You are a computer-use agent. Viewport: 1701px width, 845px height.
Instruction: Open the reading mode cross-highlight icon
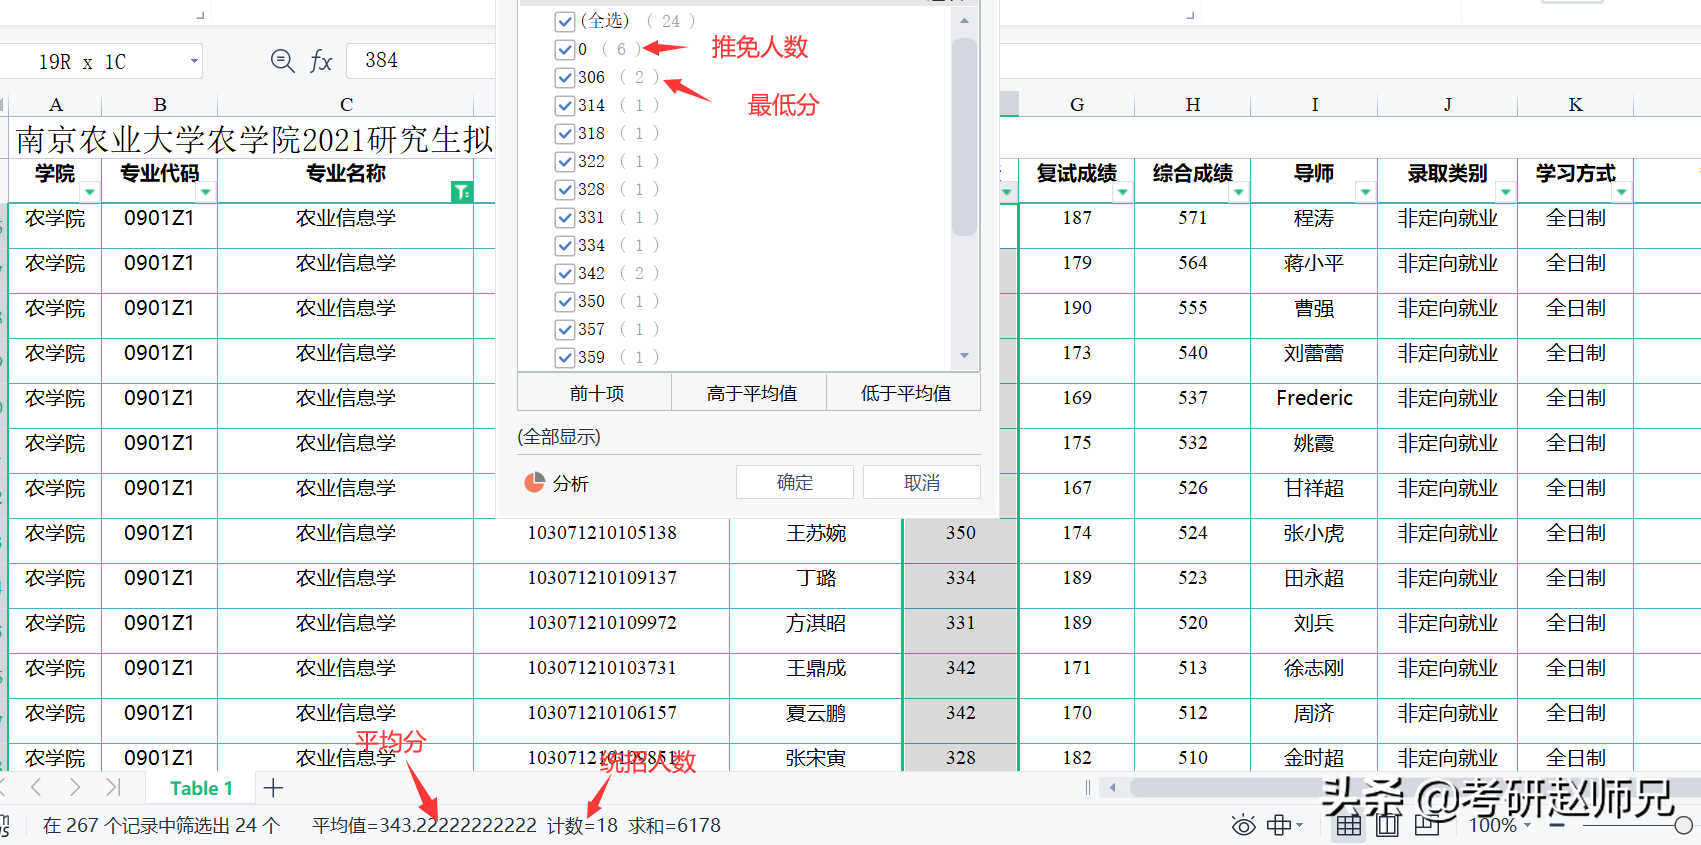(1279, 825)
